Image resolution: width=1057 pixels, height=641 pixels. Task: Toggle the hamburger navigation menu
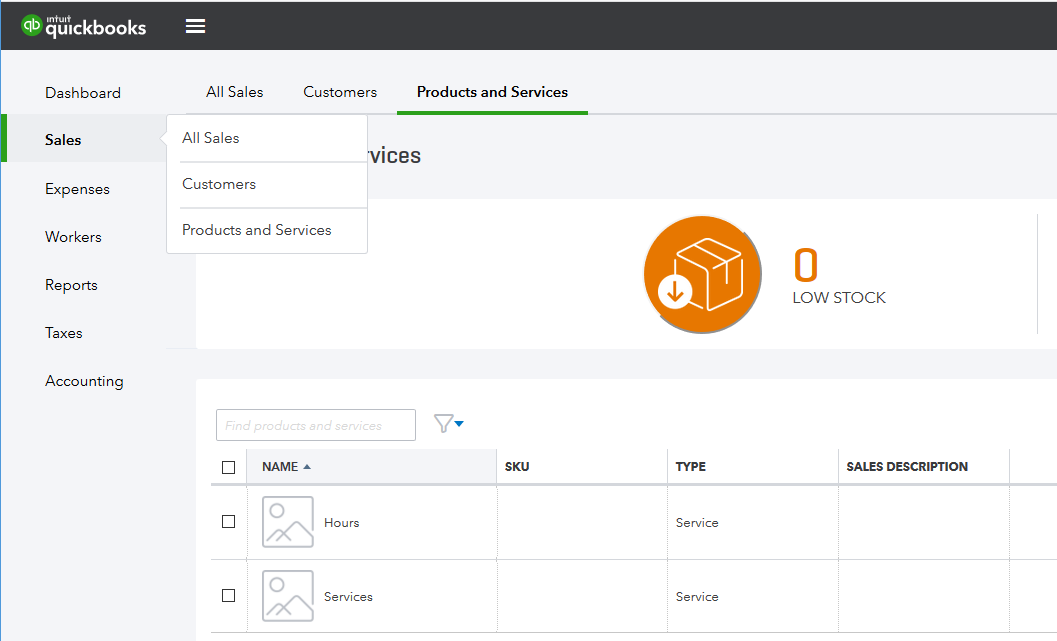pos(195,26)
